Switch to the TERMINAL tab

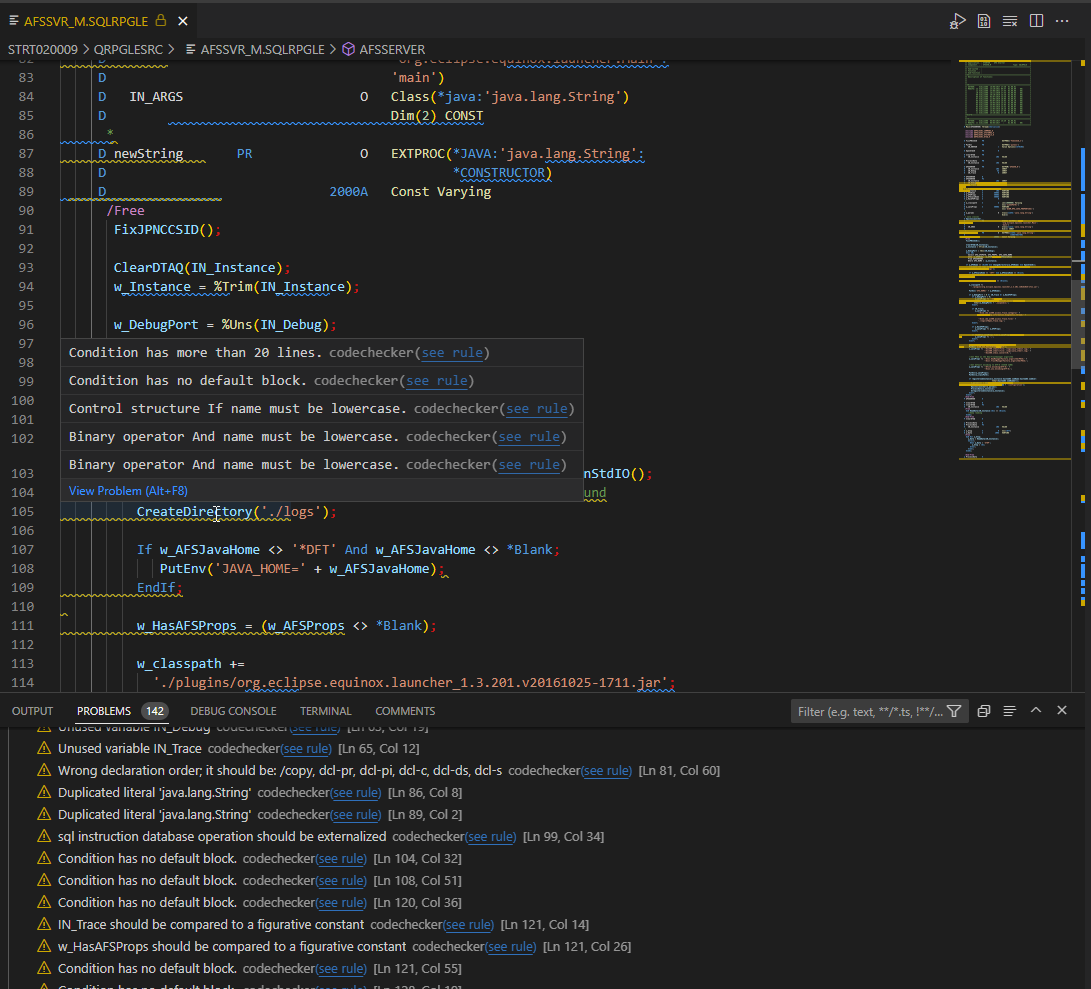pyautogui.click(x=325, y=711)
